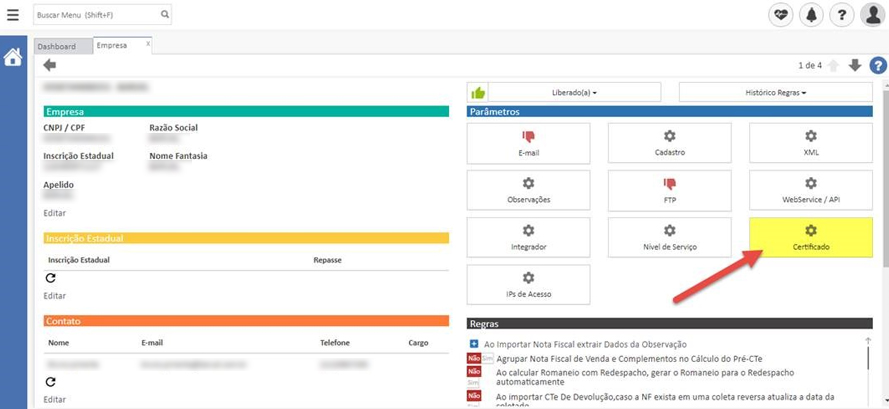This screenshot has height=409, width=889.
Task: Open the health heartbeat monitor icon
Action: (780, 16)
